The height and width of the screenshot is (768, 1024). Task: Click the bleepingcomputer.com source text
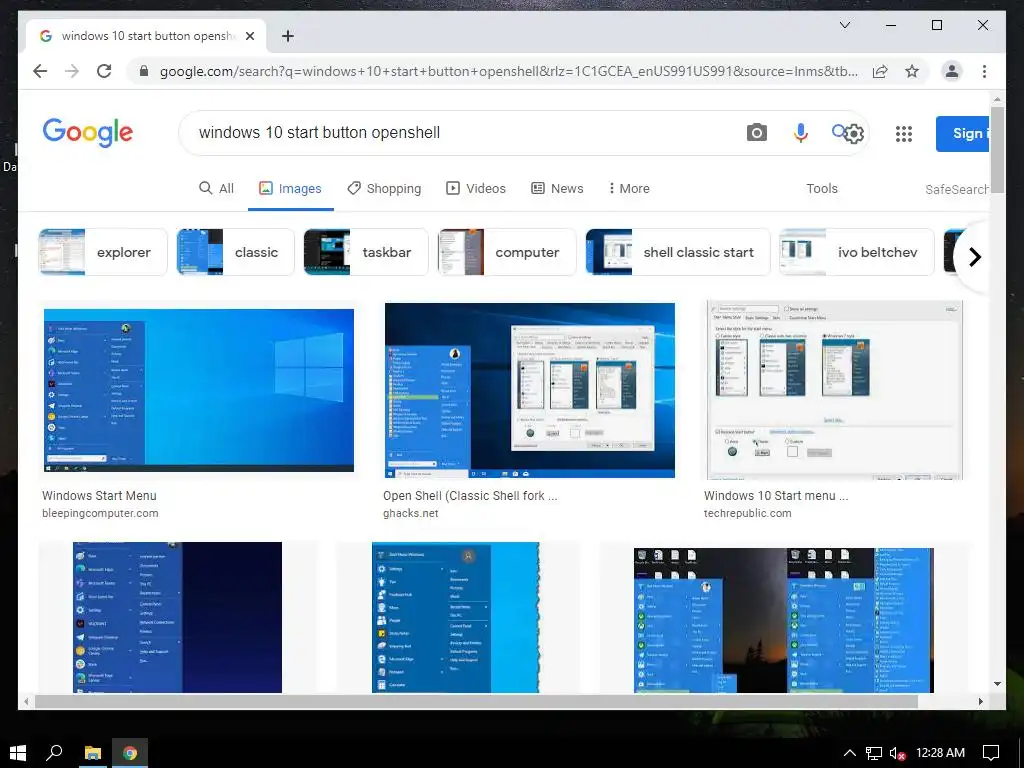tap(100, 513)
